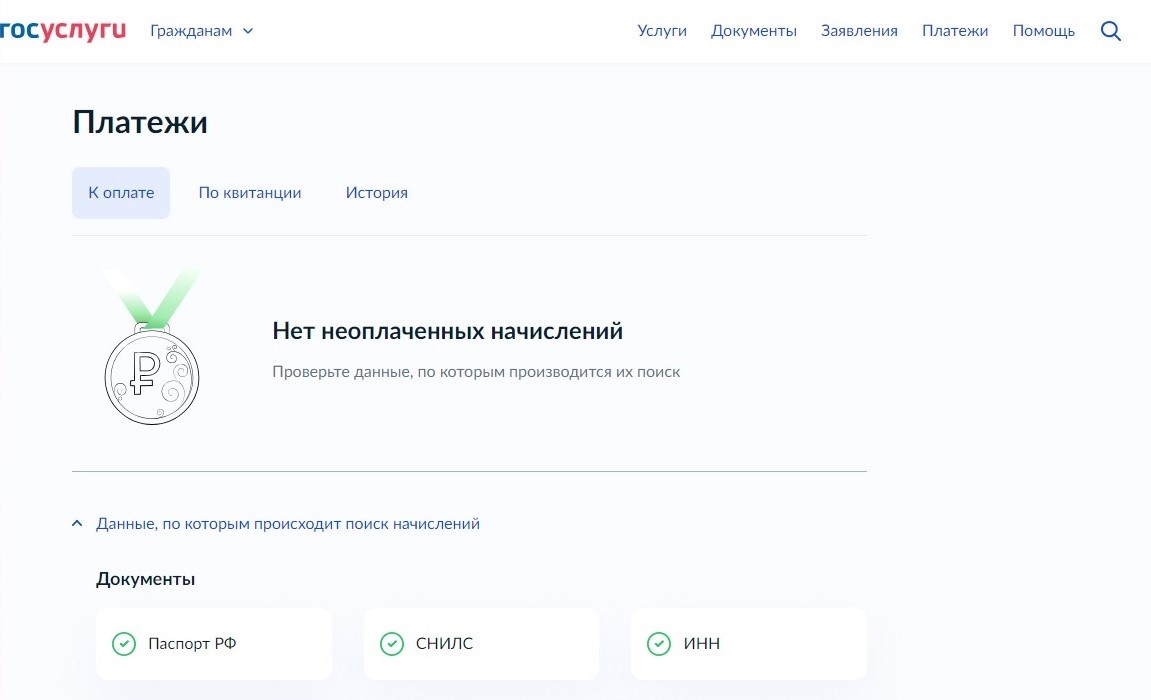Open the Заявления menu item
The height and width of the screenshot is (700, 1151).
coord(859,31)
